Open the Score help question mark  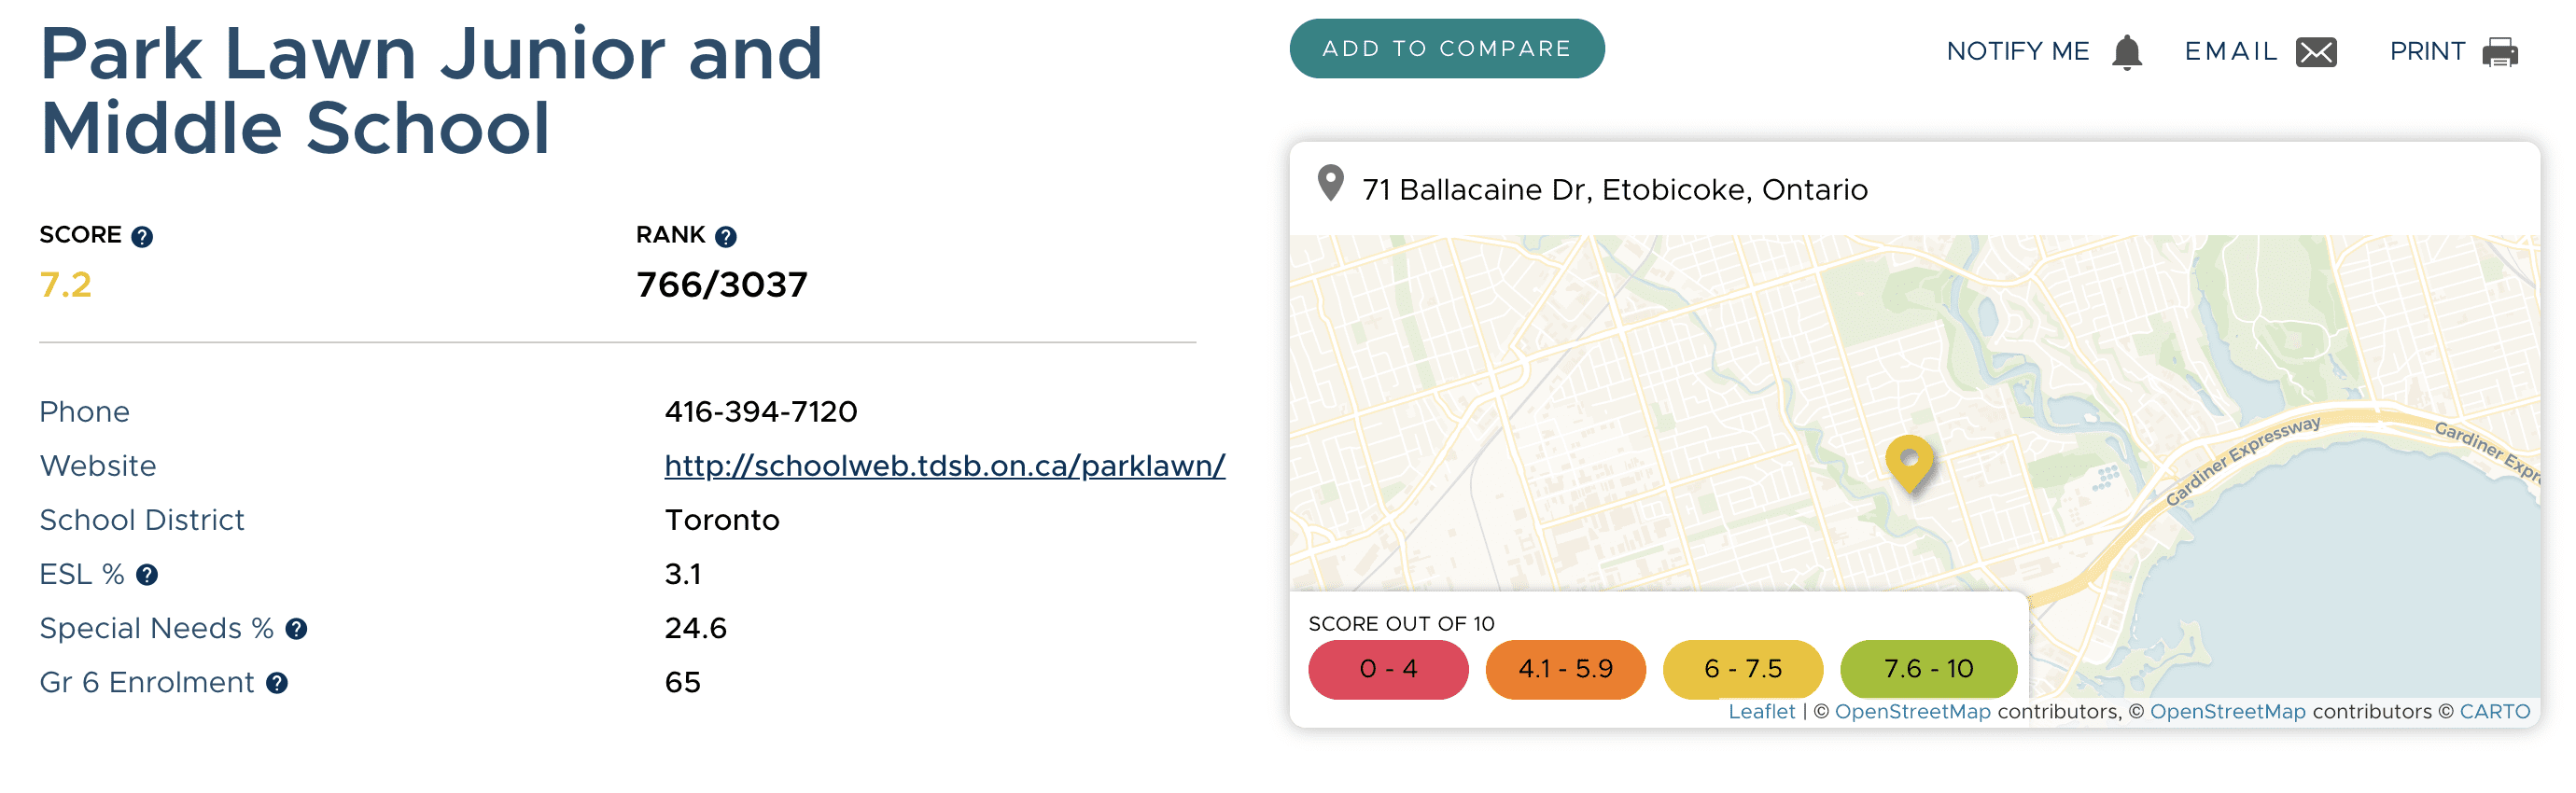point(142,237)
